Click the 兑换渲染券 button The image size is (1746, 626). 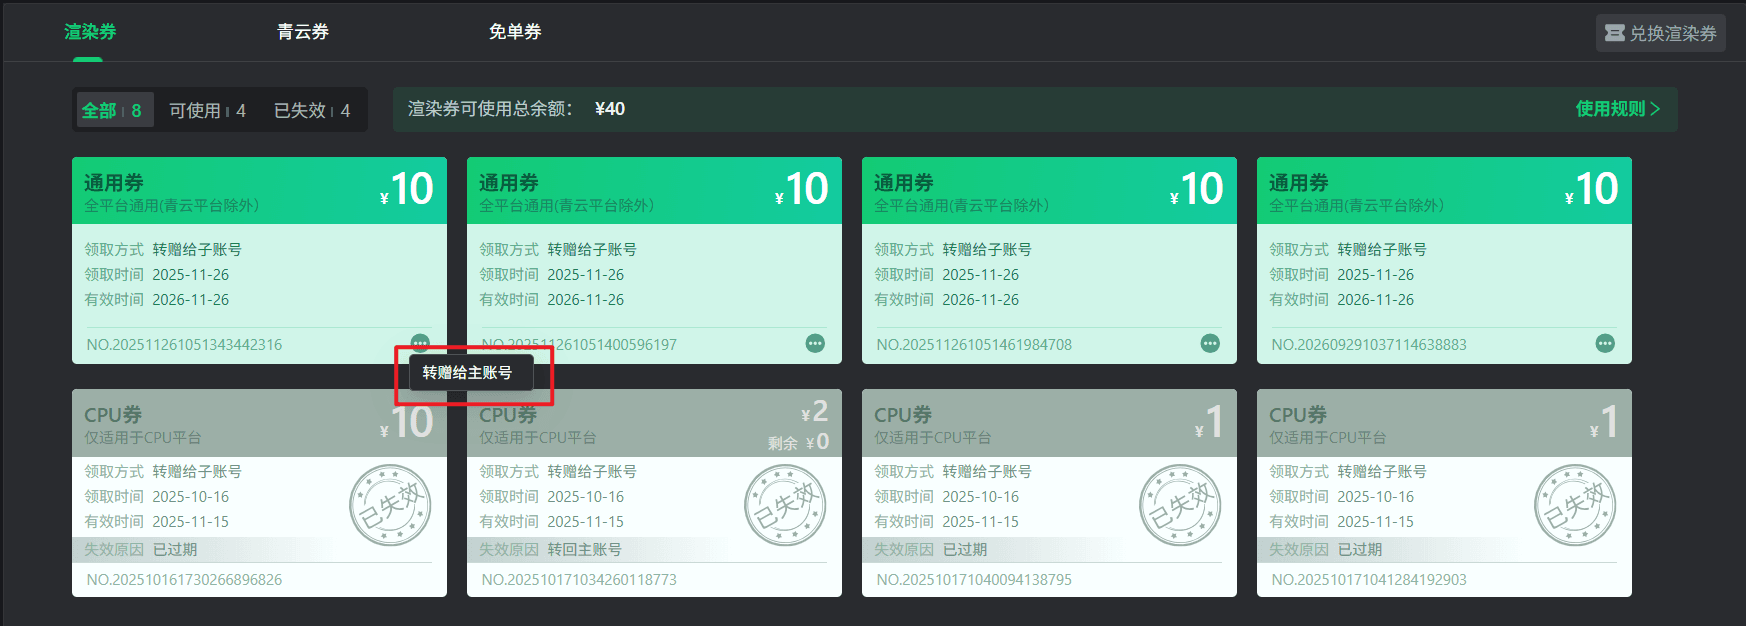1660,33
